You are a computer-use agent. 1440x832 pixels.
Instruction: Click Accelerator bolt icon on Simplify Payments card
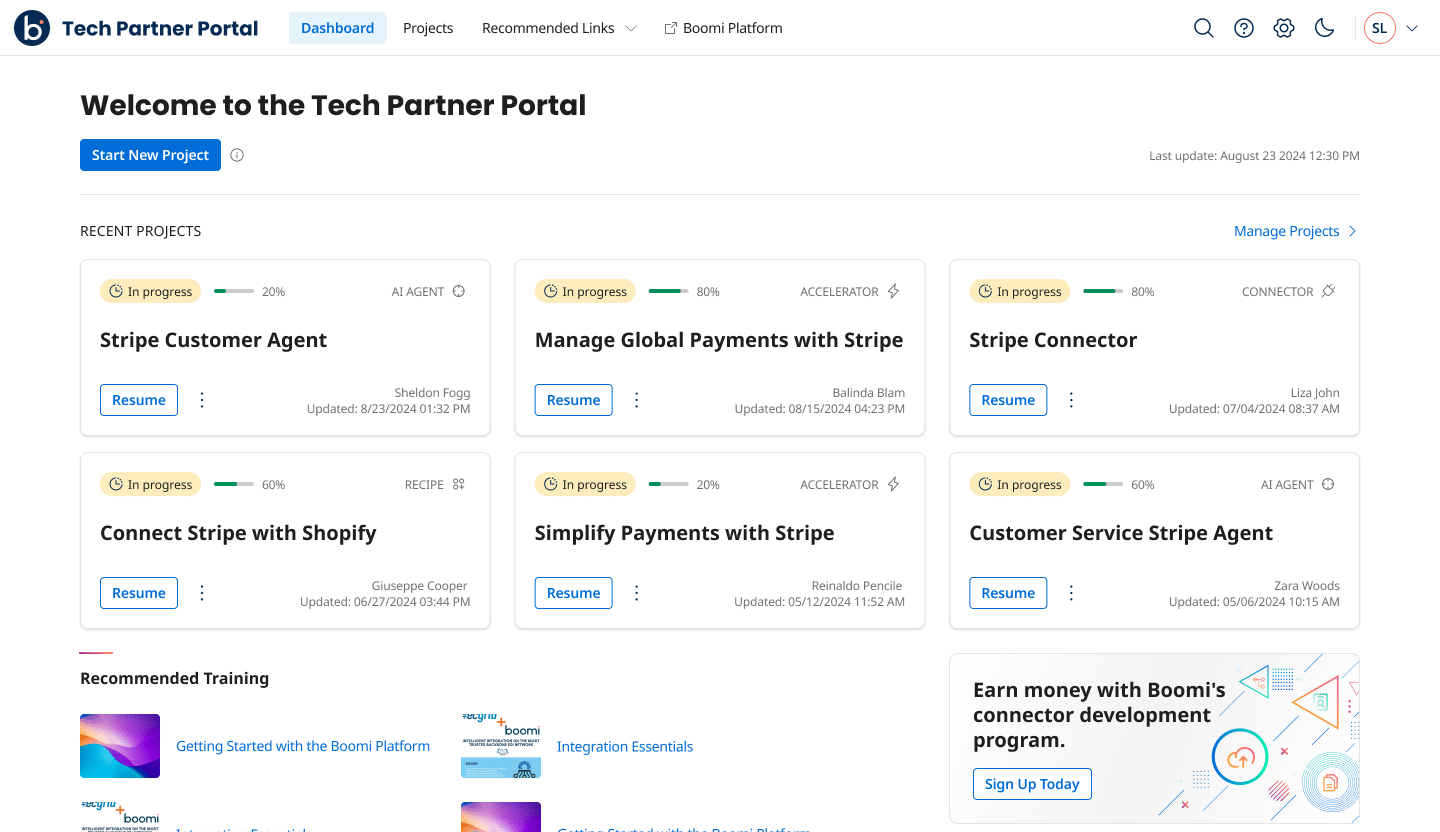[894, 485]
